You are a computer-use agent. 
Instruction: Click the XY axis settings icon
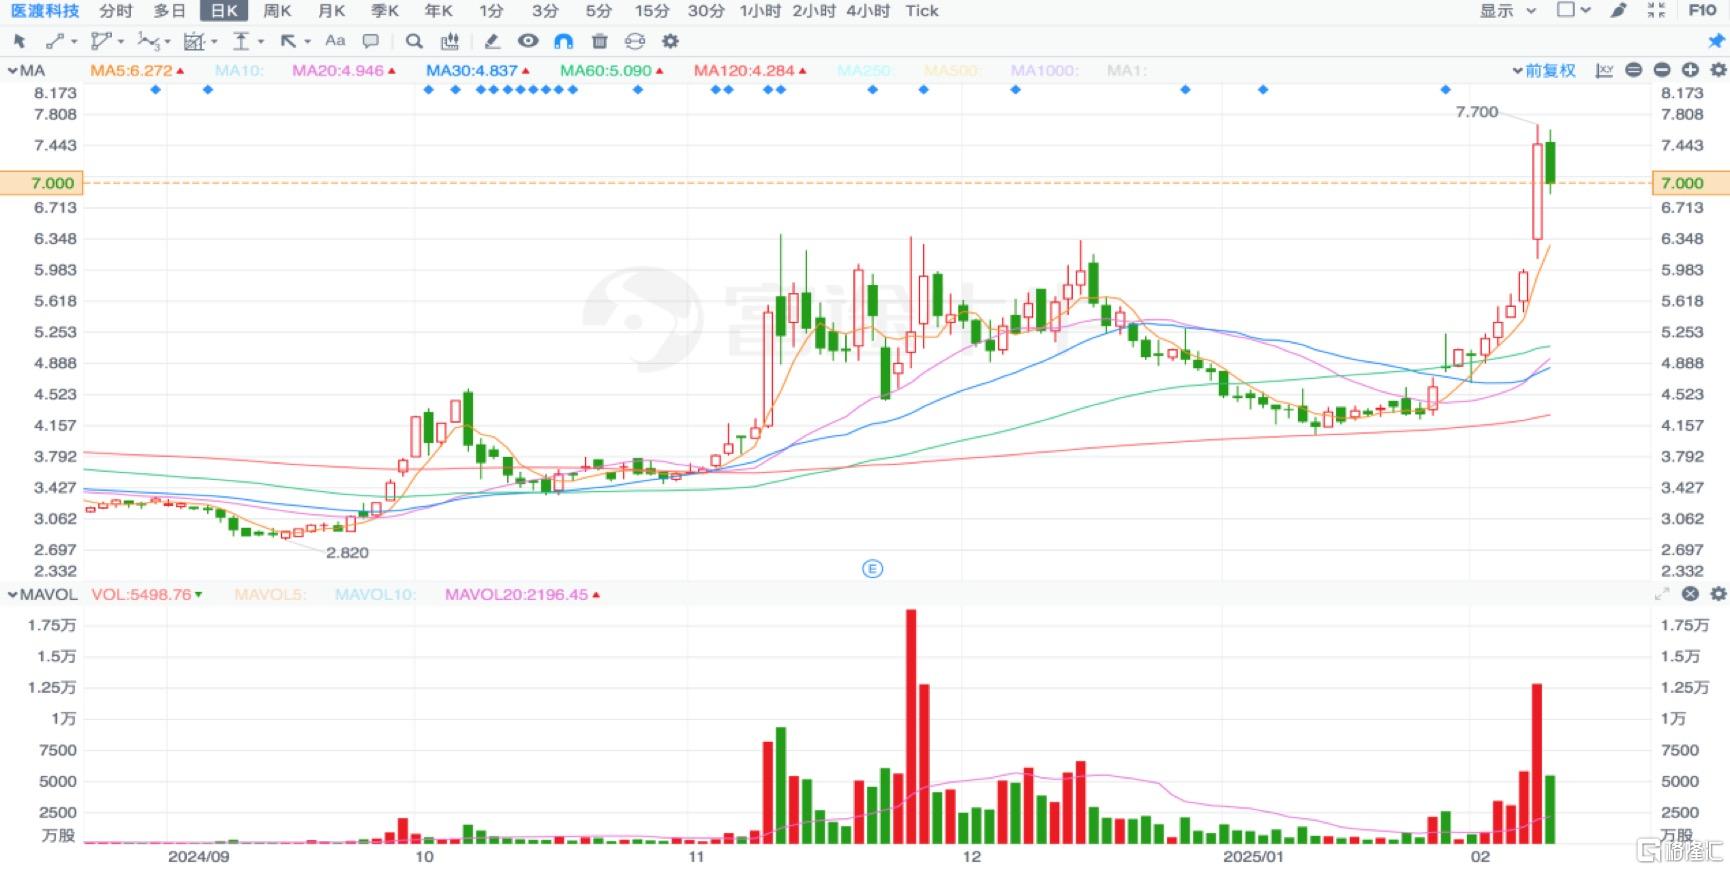1605,70
